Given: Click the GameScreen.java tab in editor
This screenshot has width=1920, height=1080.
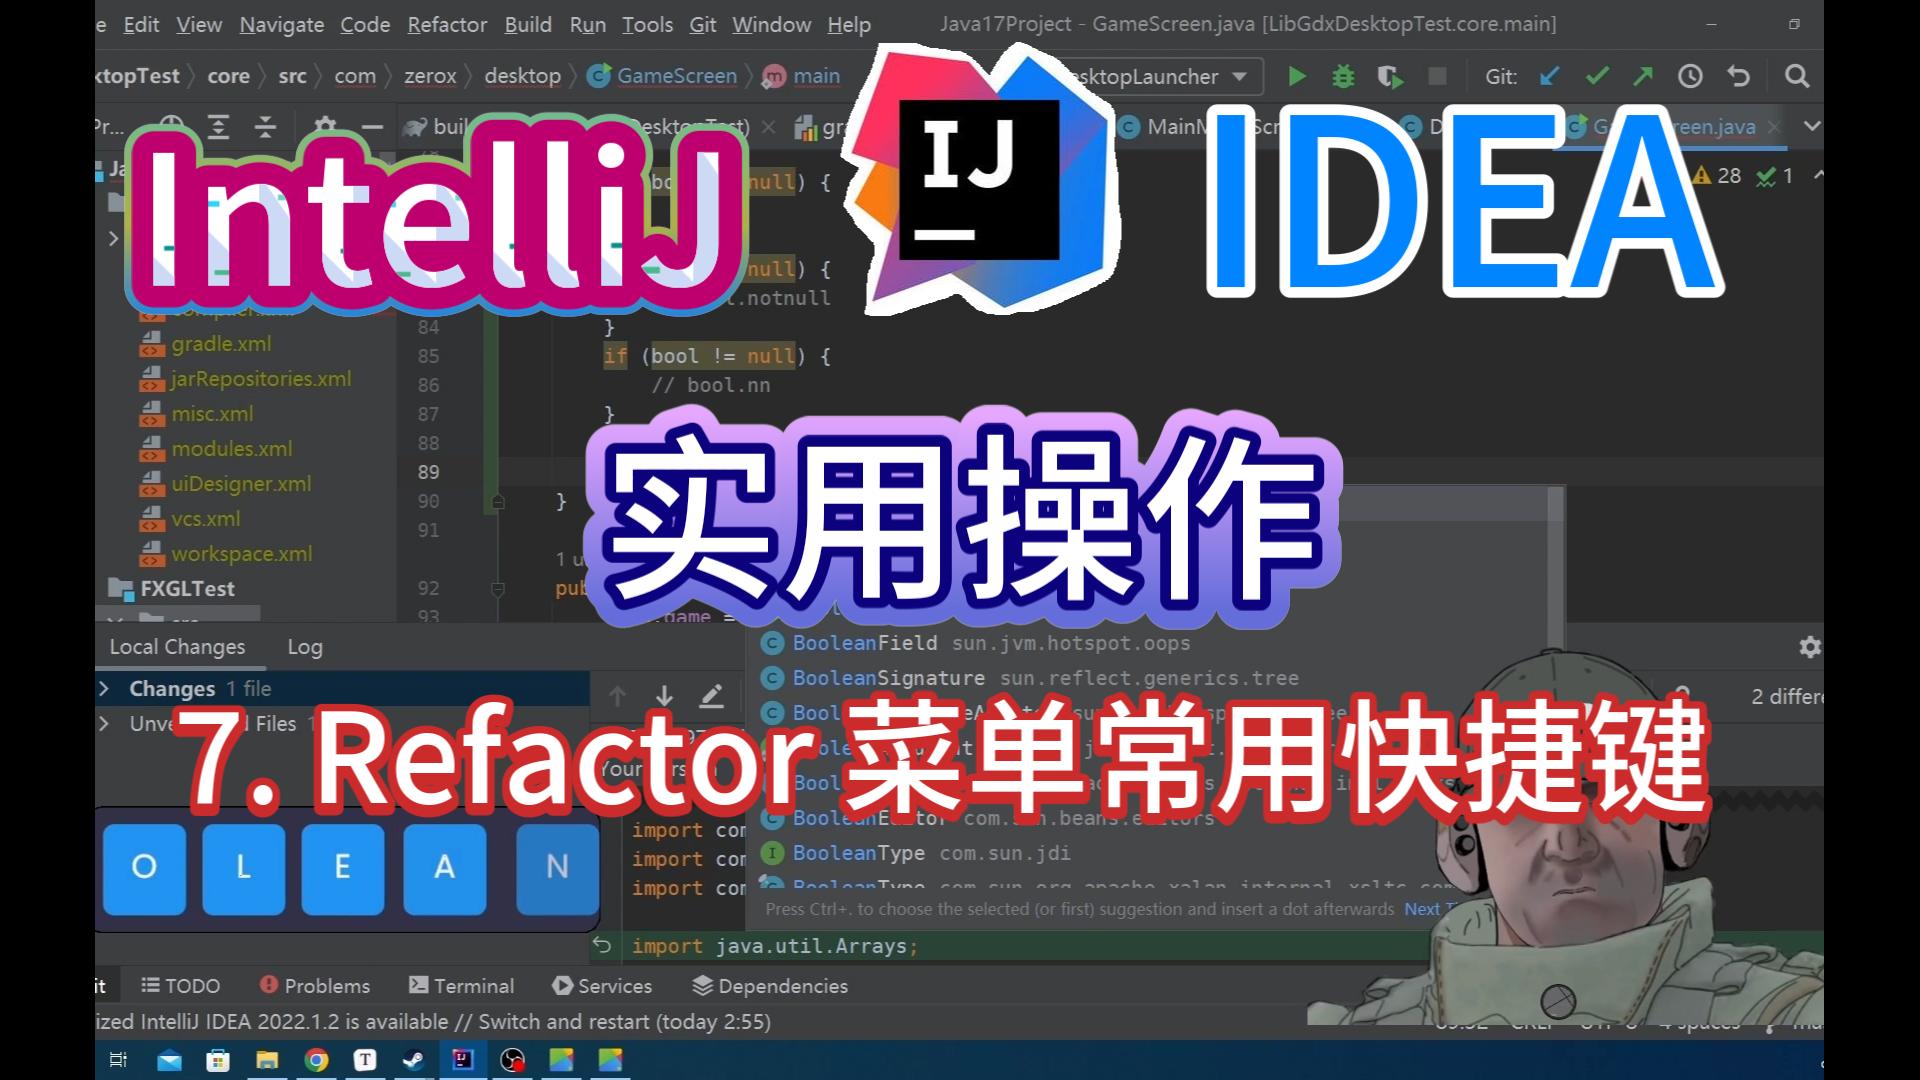Looking at the screenshot, I should coord(1688,125).
